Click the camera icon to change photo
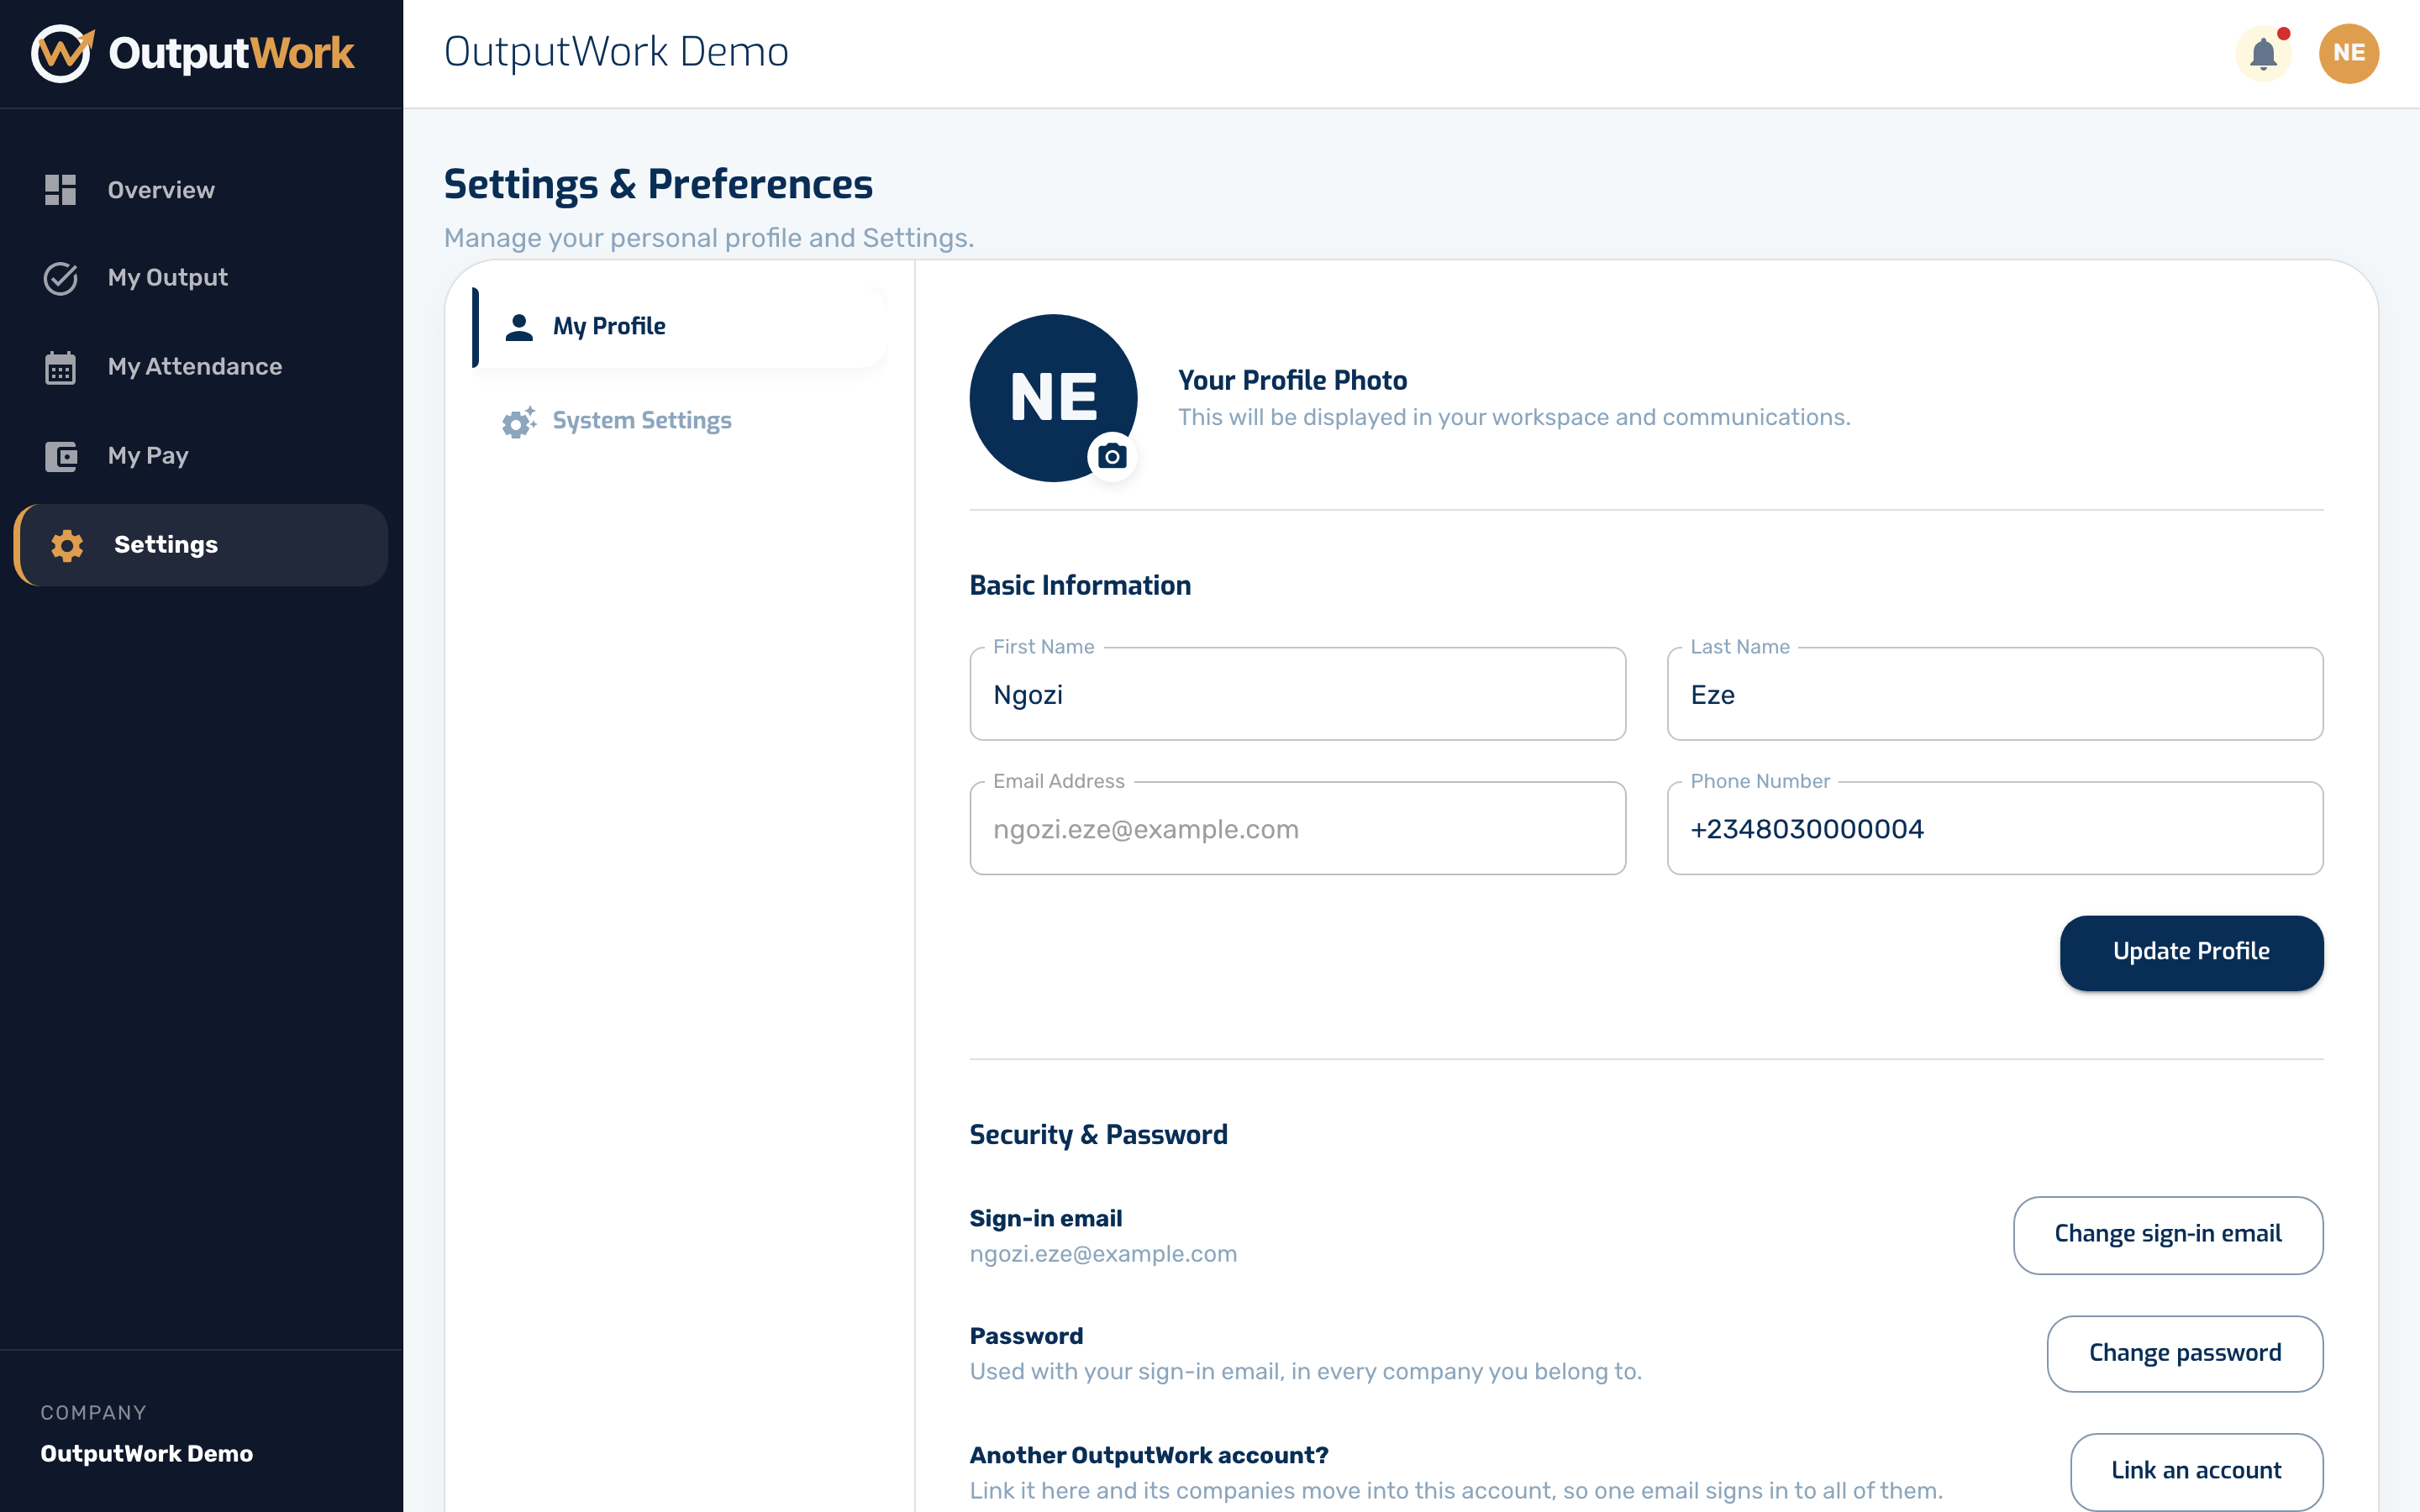The image size is (2420, 1512). pyautogui.click(x=1112, y=457)
